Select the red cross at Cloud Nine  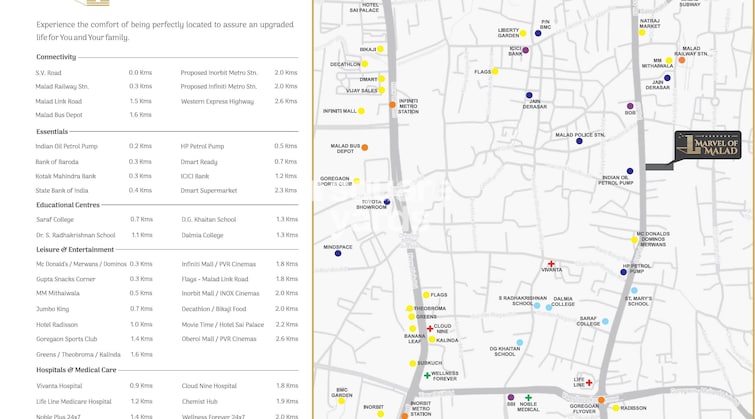(430, 328)
